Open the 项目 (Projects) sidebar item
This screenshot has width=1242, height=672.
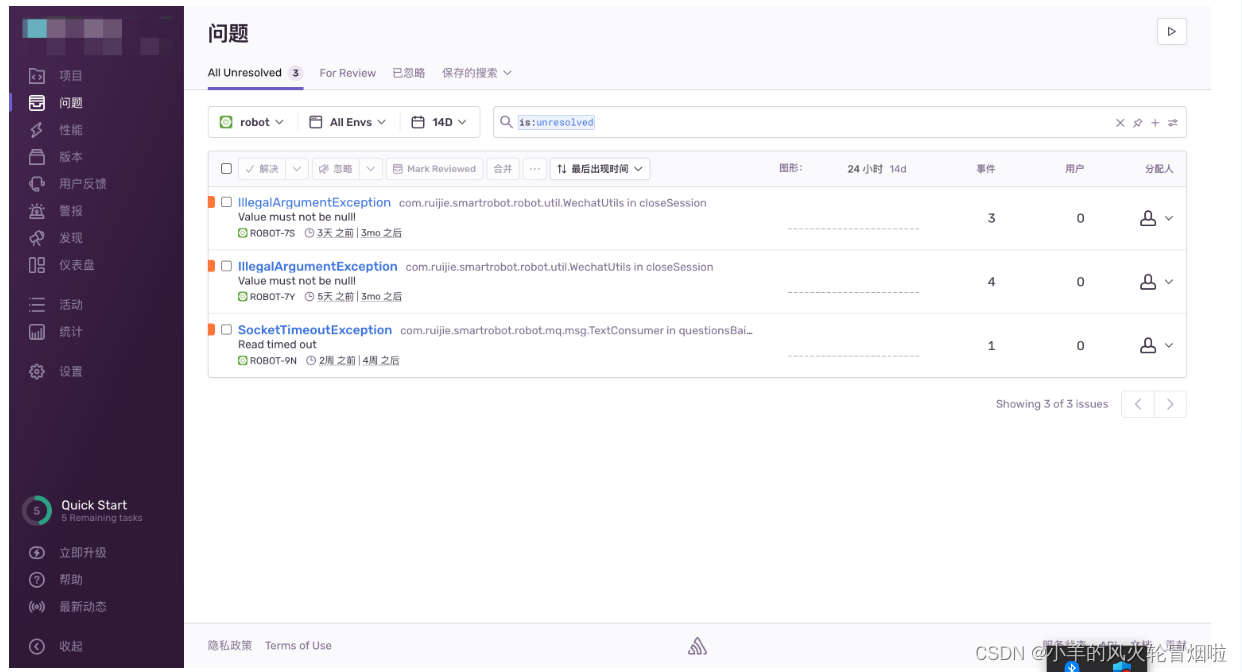[58, 76]
